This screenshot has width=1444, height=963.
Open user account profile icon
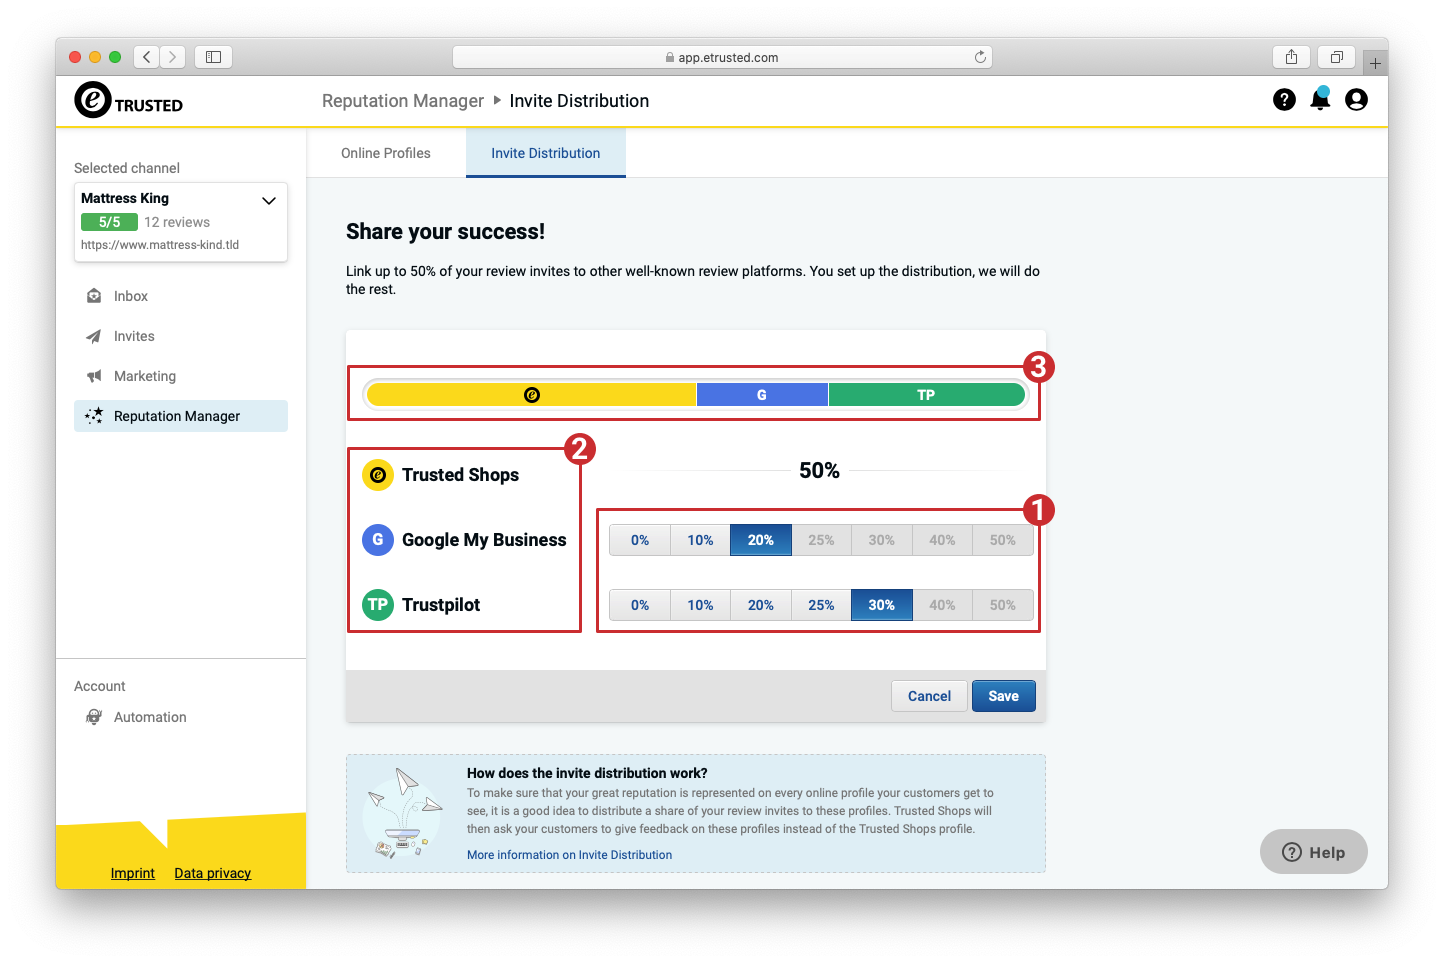click(x=1356, y=99)
